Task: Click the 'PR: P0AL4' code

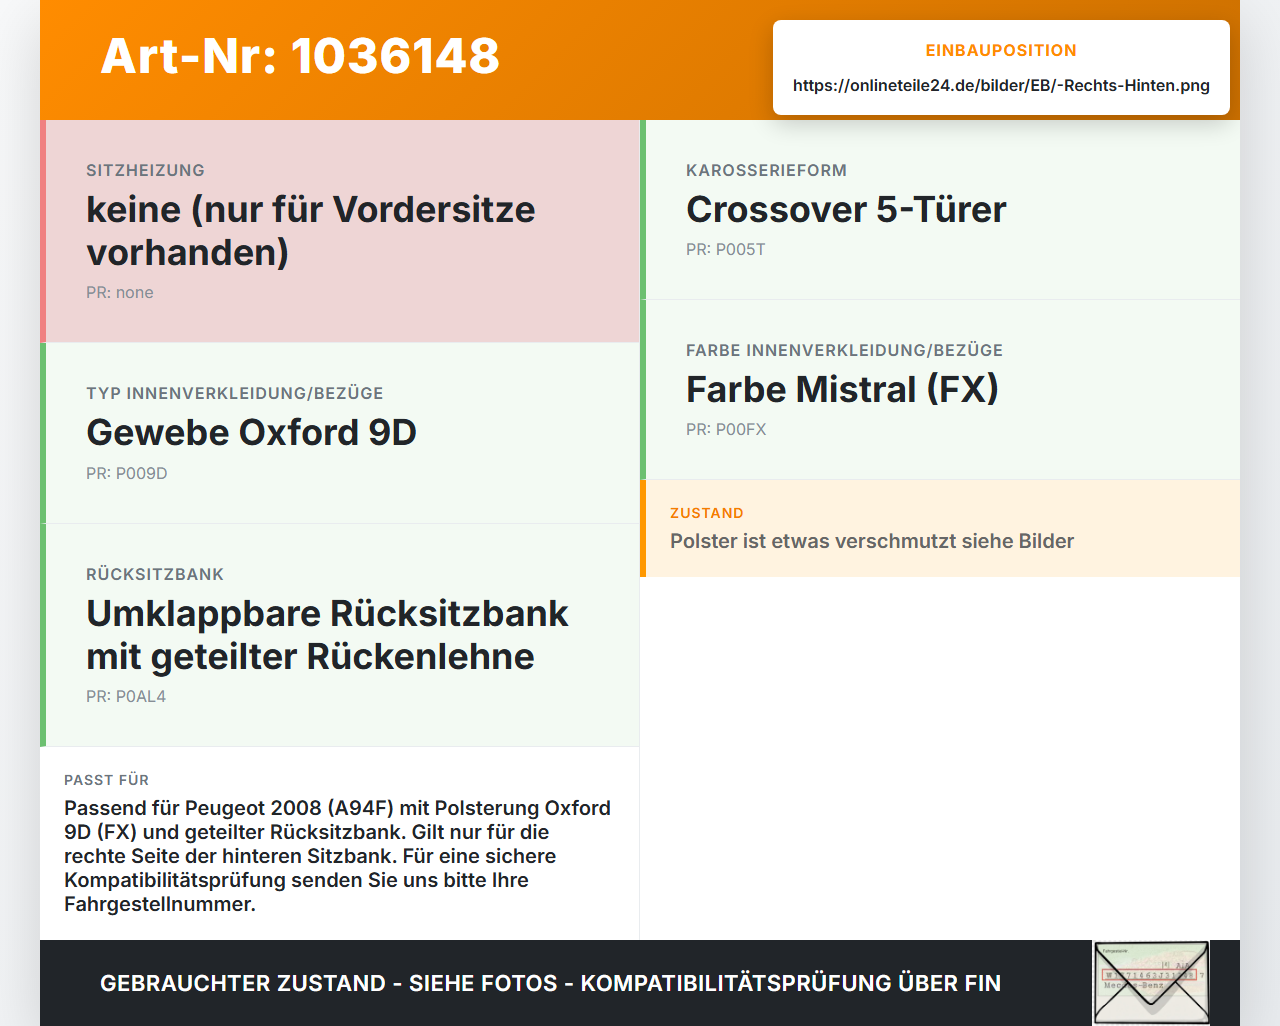Action: [x=126, y=697]
